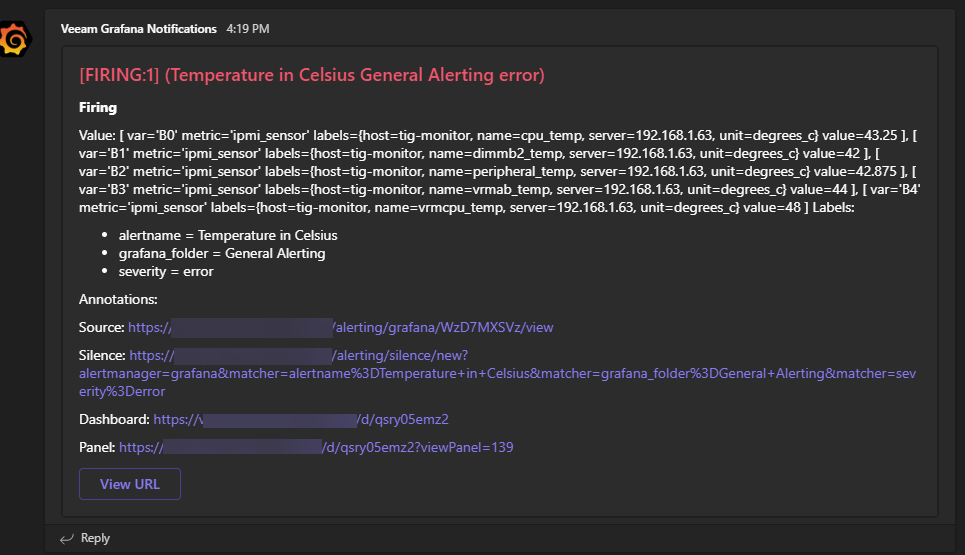Click the 4:19 PM timestamp
965x555 pixels.
[247, 29]
